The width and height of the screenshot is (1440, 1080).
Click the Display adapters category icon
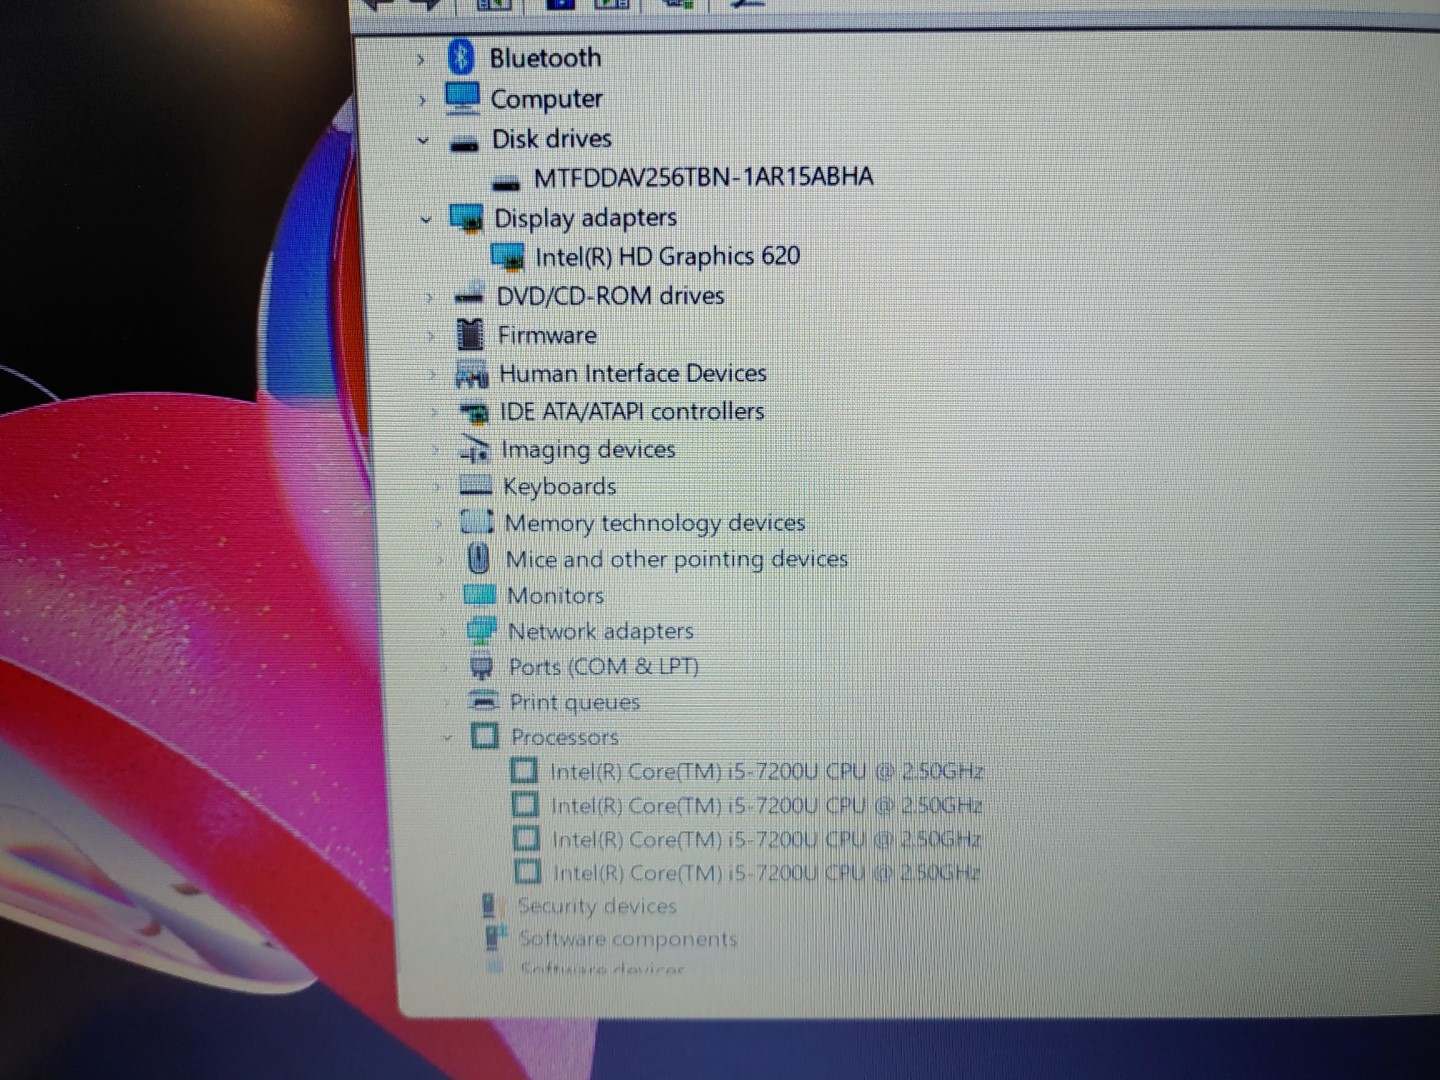click(x=466, y=218)
